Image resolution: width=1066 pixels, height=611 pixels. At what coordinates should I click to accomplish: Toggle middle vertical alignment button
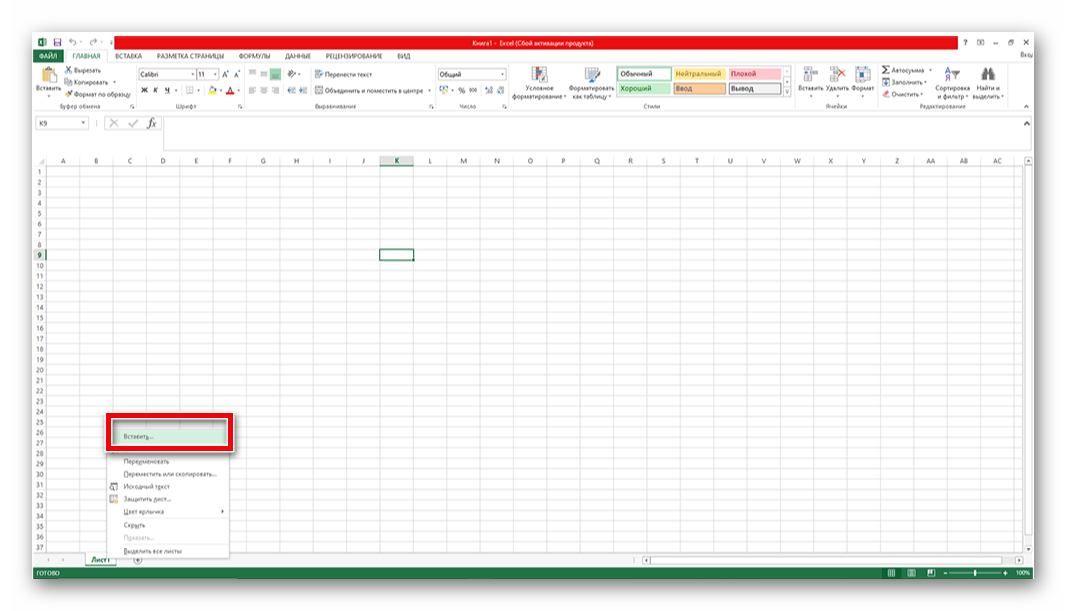click(x=264, y=74)
